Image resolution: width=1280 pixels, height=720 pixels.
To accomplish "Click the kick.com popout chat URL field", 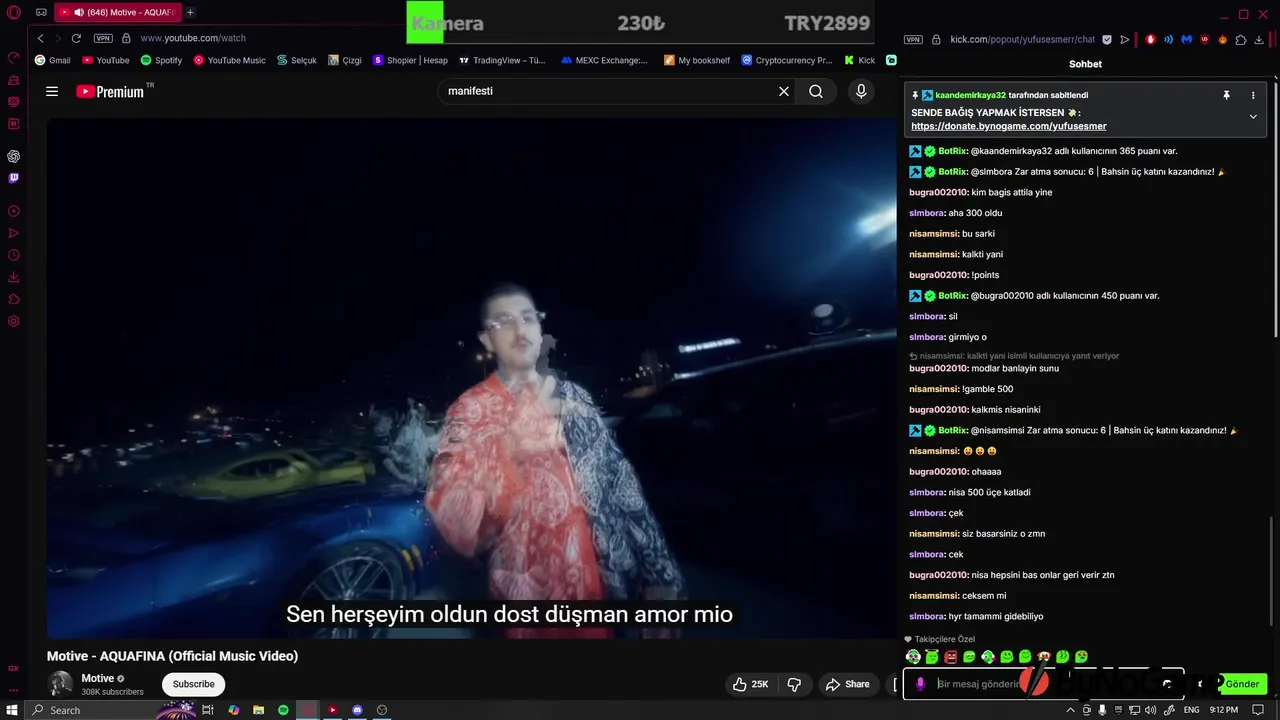I will [1022, 39].
